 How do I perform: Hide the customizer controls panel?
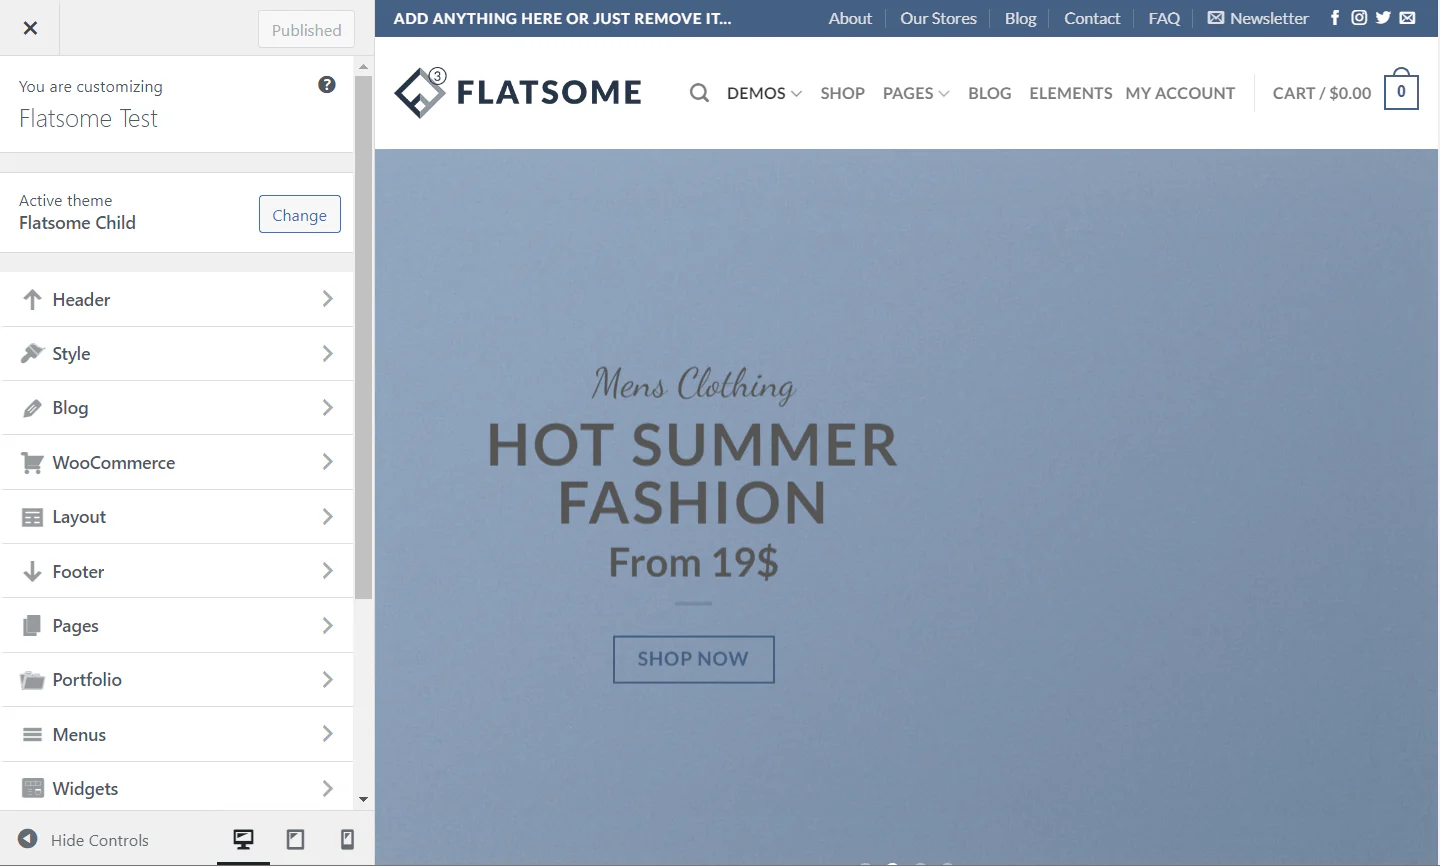click(85, 840)
